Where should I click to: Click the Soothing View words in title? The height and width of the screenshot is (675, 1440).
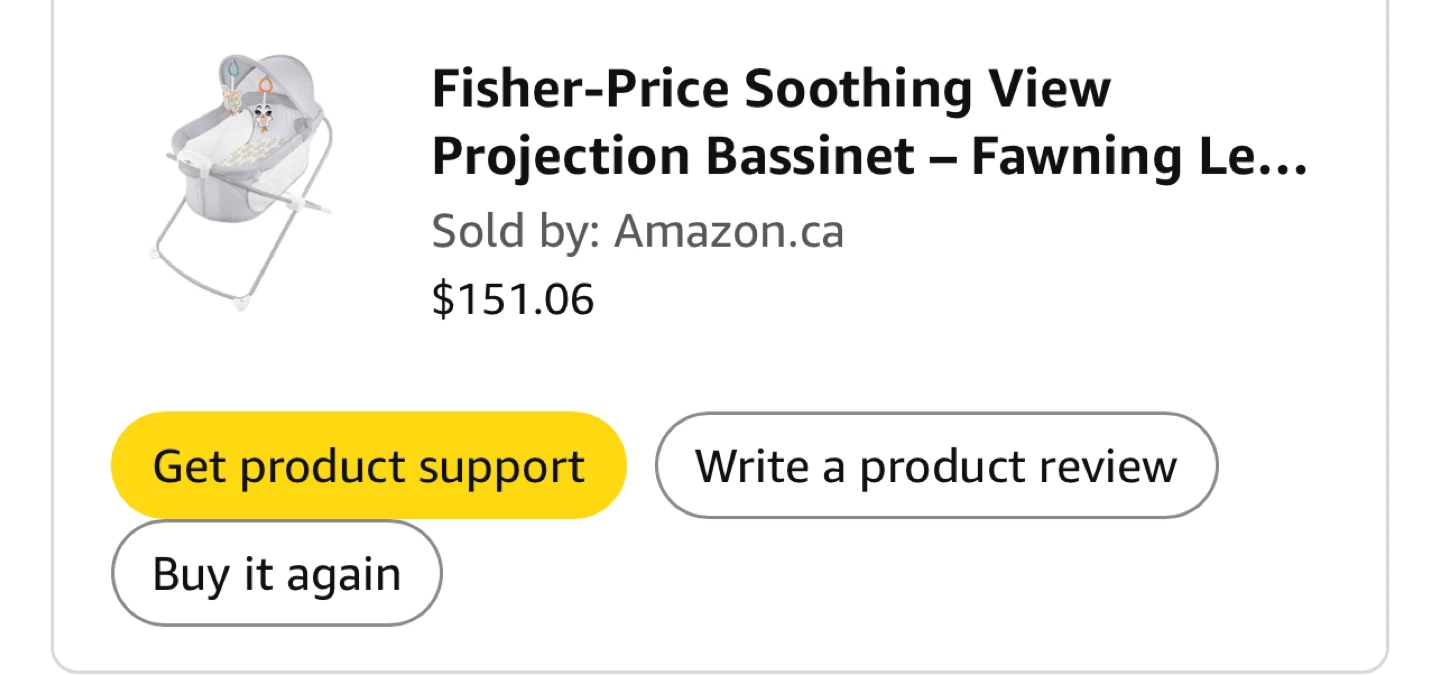point(927,90)
